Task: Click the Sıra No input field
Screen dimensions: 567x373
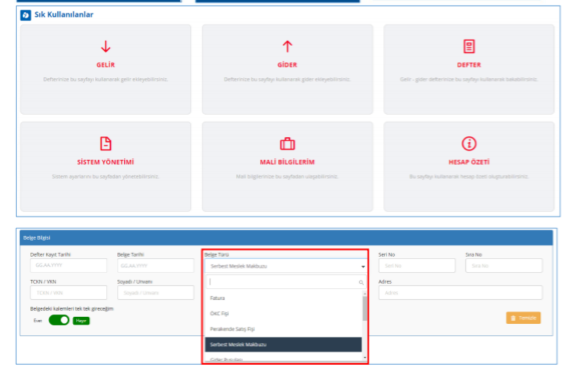Action: (x=504, y=266)
